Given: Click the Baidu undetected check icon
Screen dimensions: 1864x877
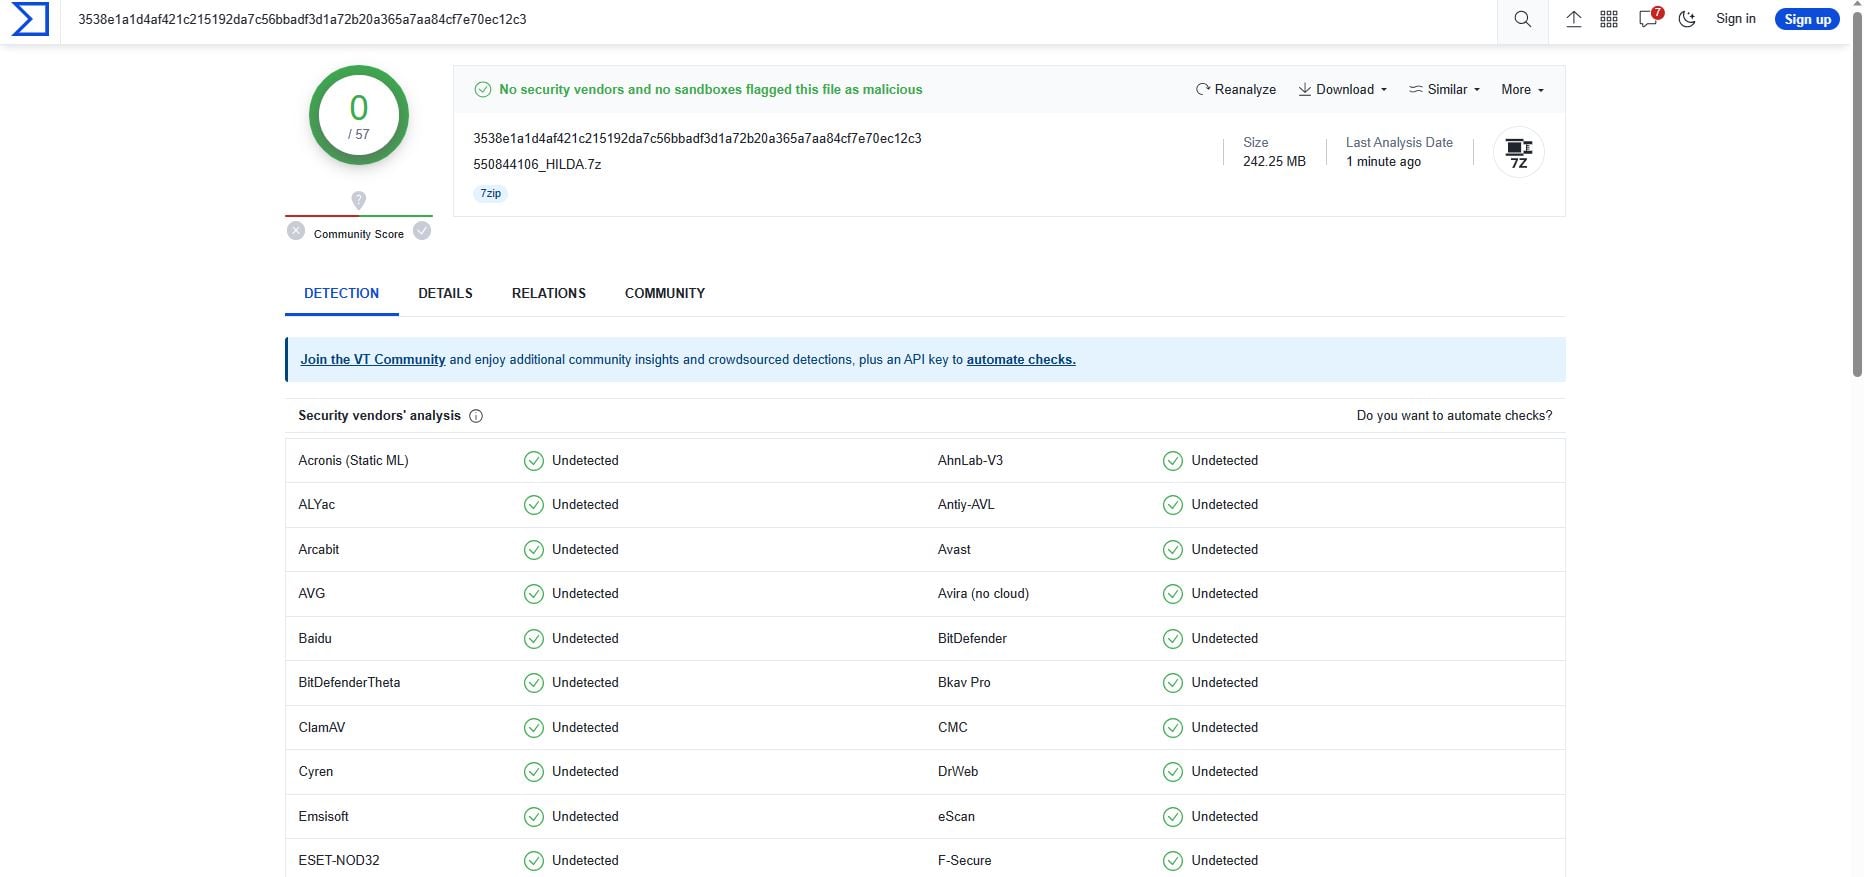Looking at the screenshot, I should (x=534, y=639).
